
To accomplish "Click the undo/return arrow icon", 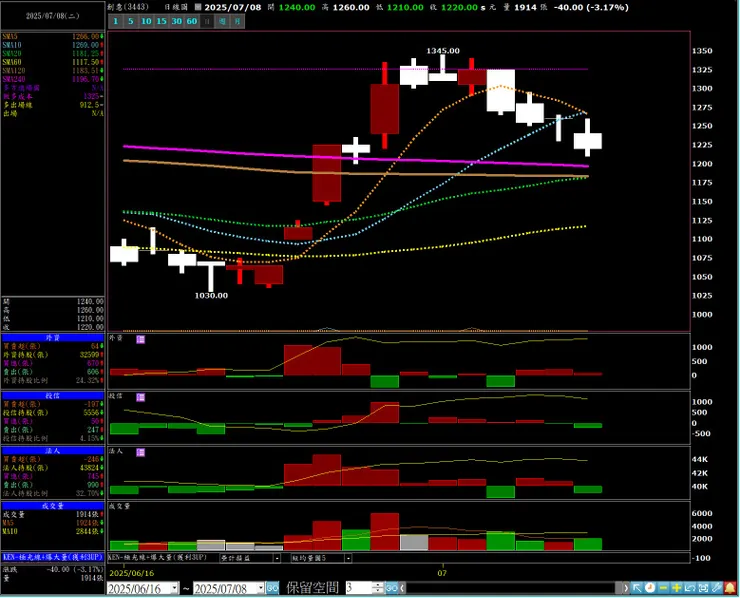I will (x=690, y=588).
